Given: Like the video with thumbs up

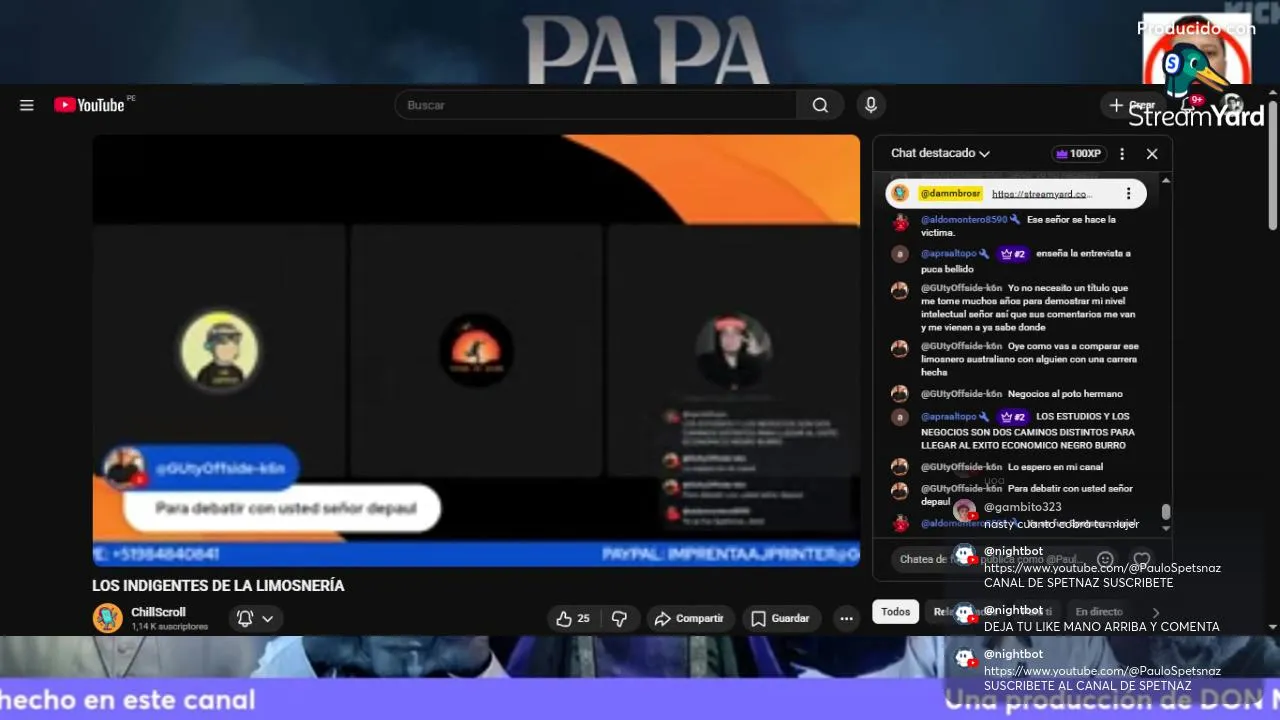Looking at the screenshot, I should click(573, 619).
